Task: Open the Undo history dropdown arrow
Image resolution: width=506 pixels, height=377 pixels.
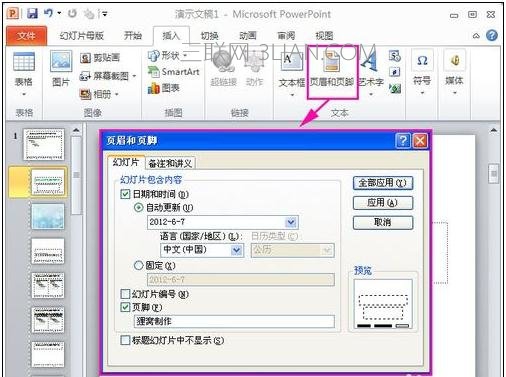Action: click(x=59, y=13)
